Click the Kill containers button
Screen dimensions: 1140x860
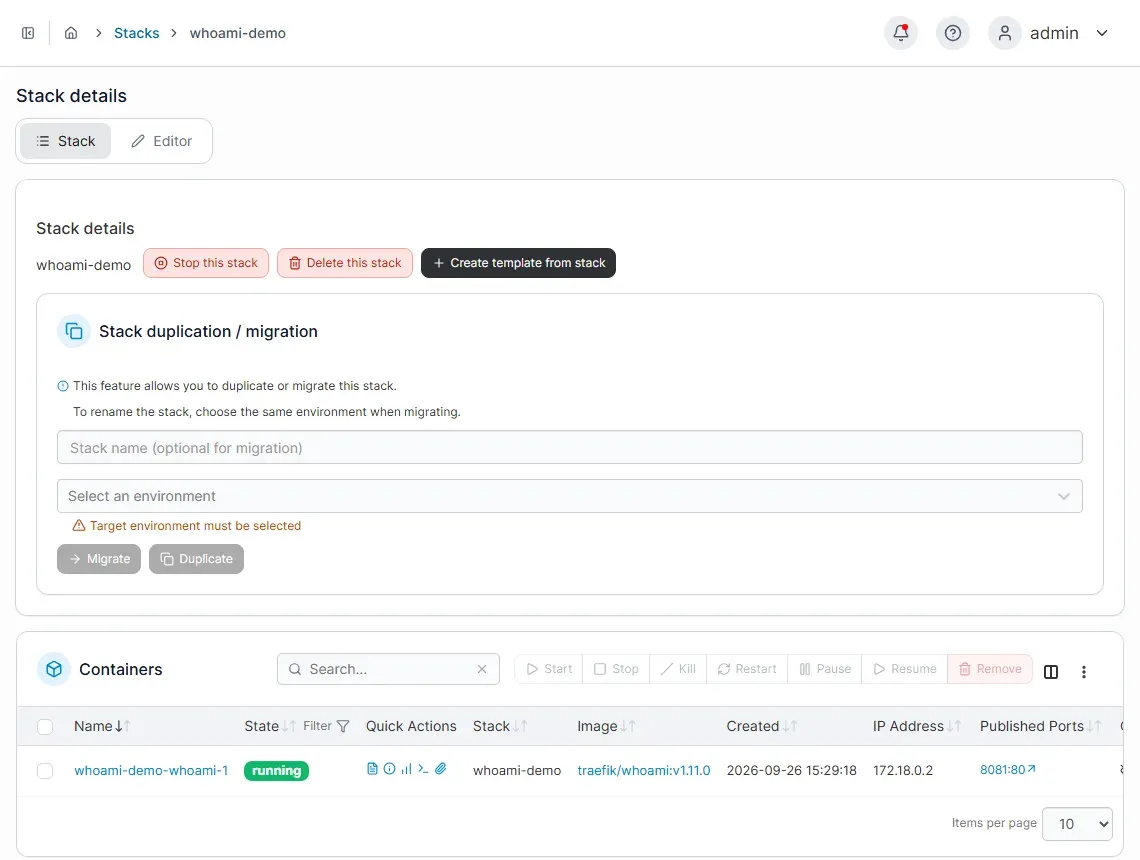(678, 669)
